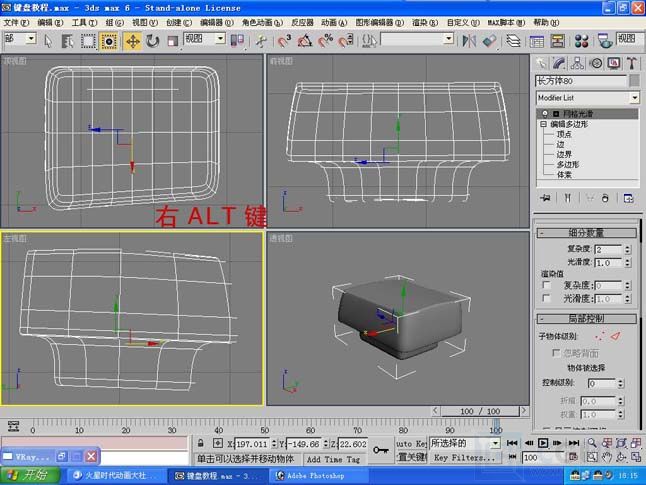Click the Align tool icon
This screenshot has width=646, height=485.
click(489, 41)
